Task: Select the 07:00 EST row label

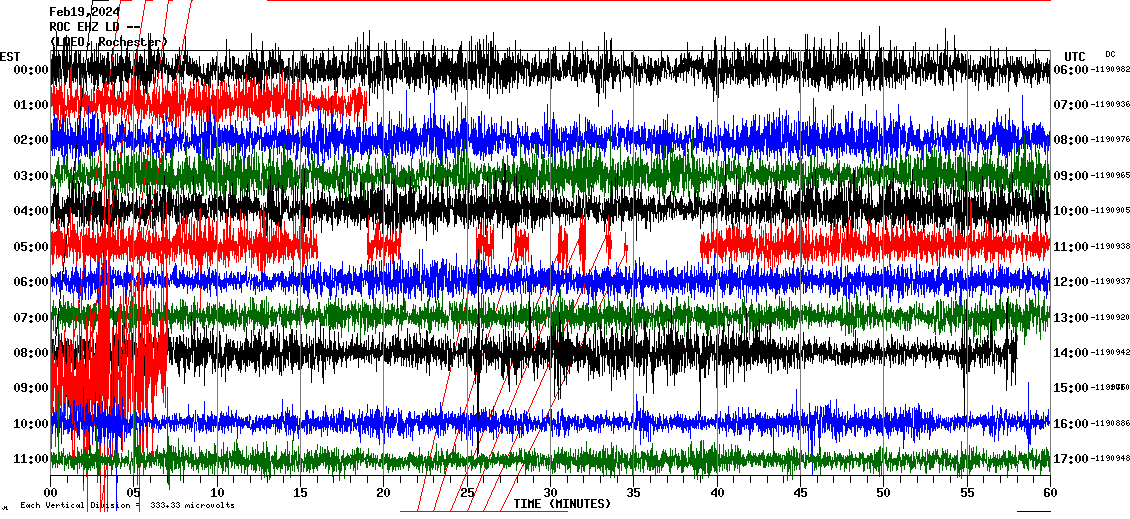Action: pos(30,317)
